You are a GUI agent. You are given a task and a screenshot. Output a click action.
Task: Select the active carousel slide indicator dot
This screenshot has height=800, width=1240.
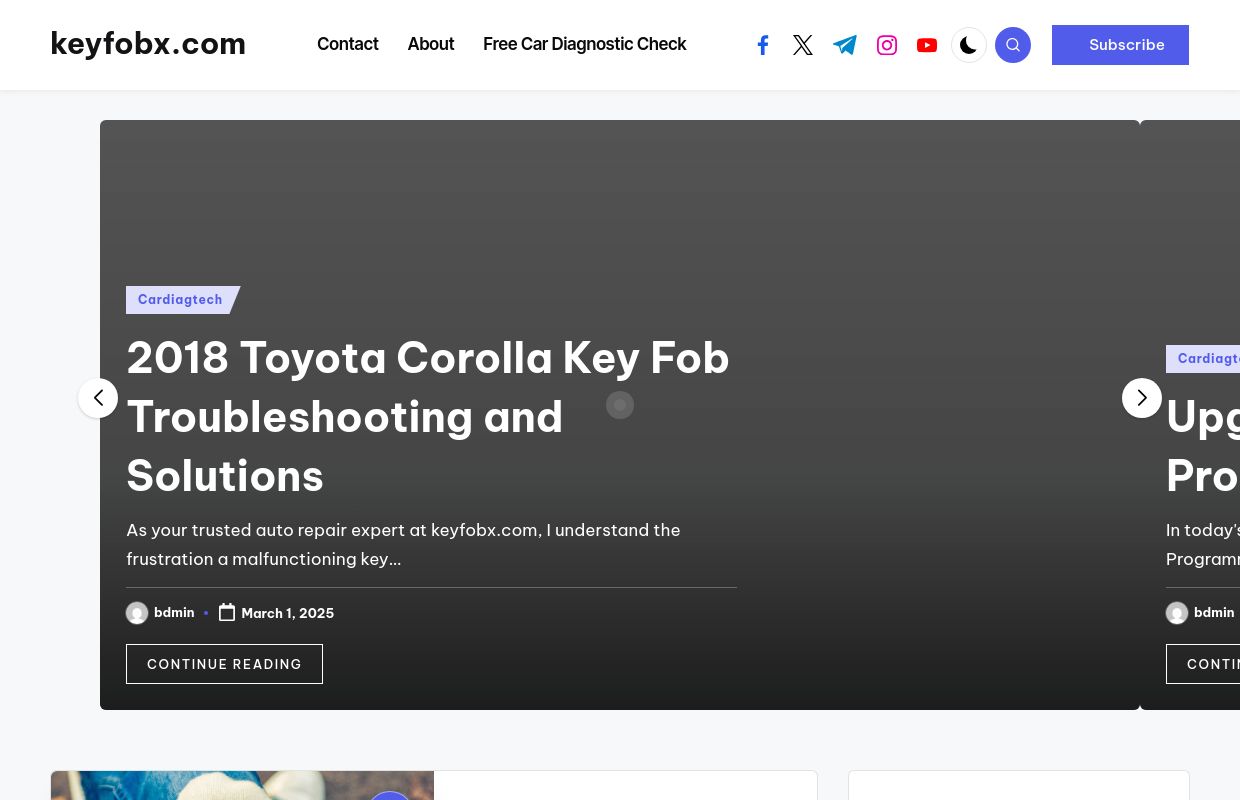620,405
